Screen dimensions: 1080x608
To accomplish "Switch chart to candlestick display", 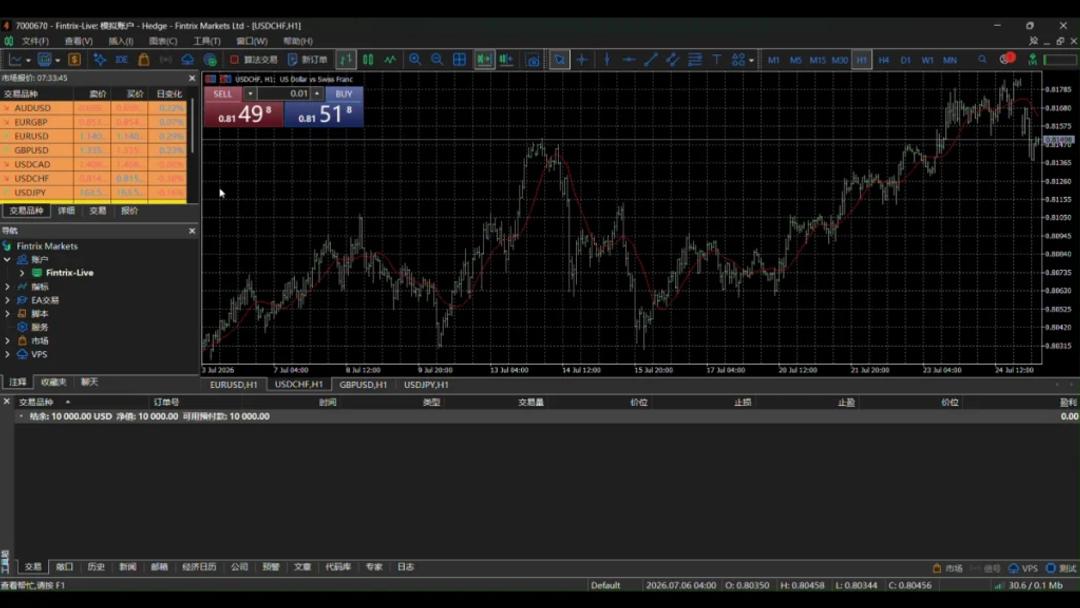I will click(368, 60).
